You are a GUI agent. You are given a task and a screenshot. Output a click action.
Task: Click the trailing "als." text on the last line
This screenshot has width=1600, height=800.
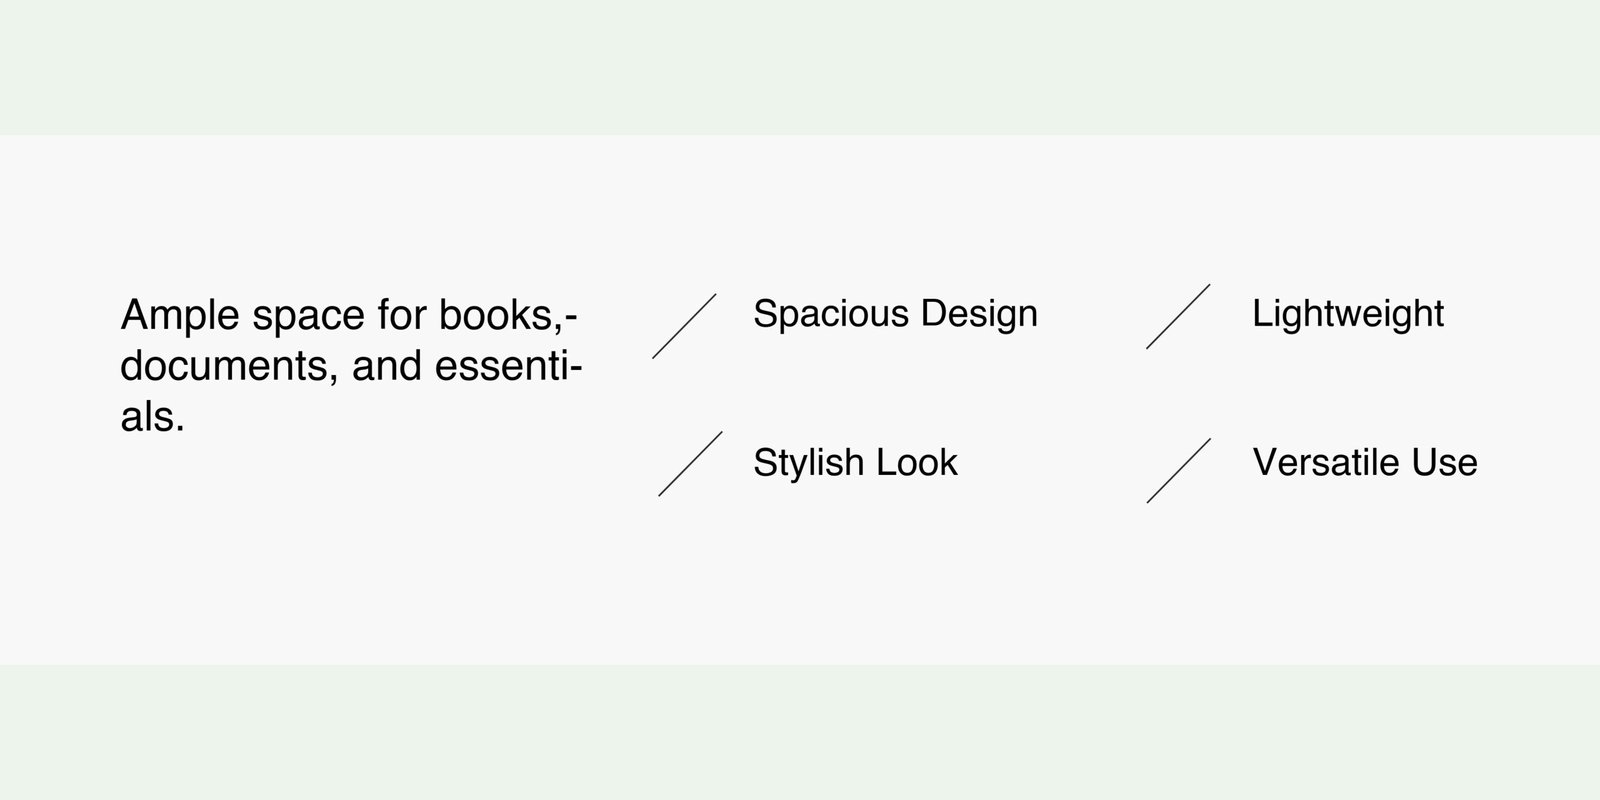click(x=152, y=417)
